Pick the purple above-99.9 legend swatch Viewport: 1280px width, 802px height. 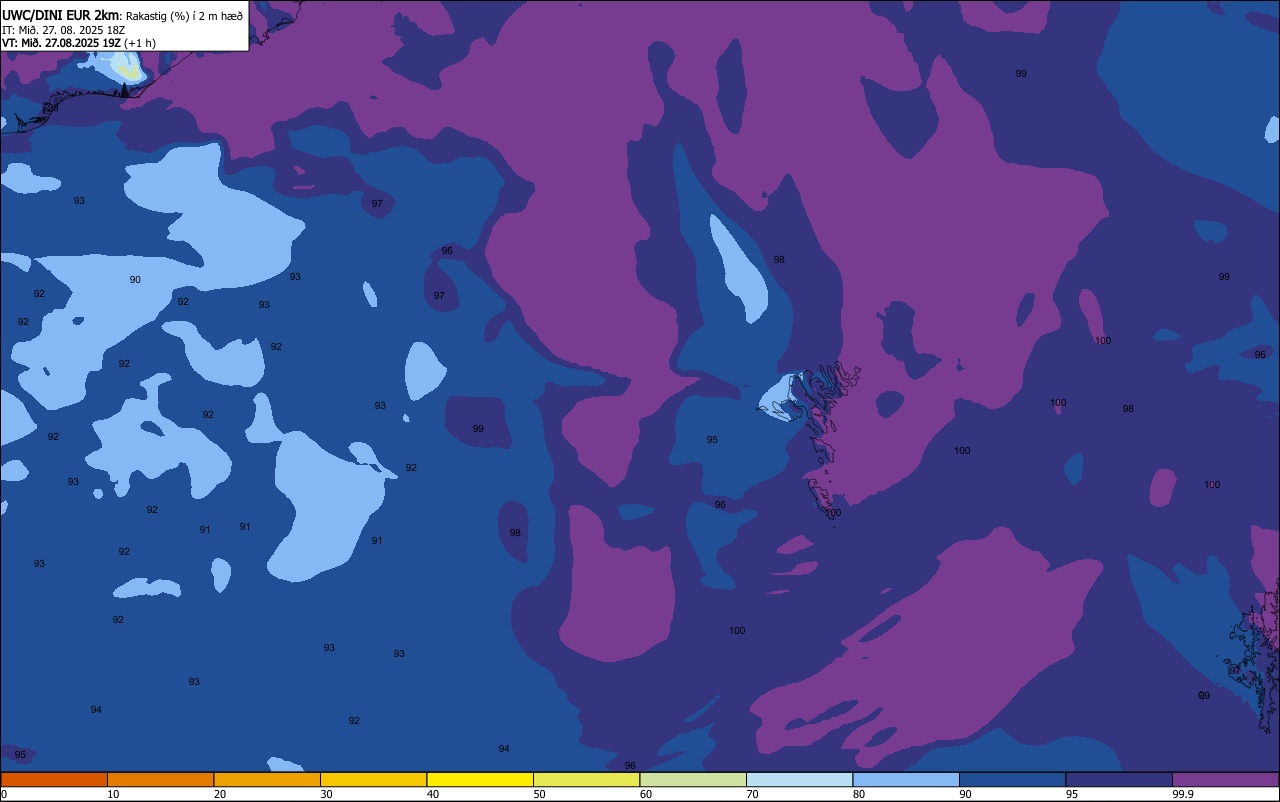click(x=1225, y=779)
